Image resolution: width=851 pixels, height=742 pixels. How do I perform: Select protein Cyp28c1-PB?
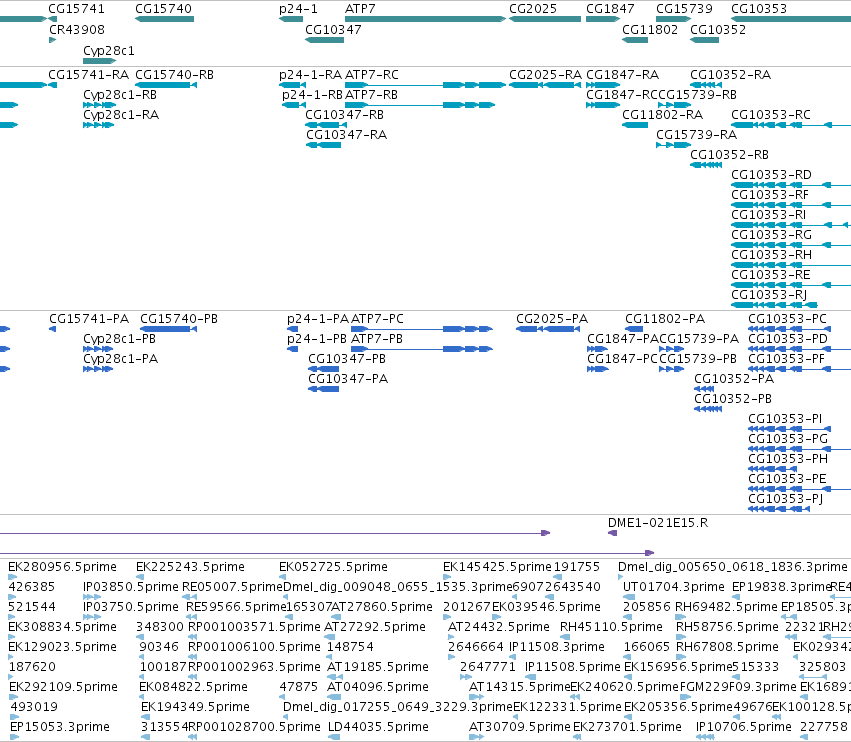click(98, 349)
